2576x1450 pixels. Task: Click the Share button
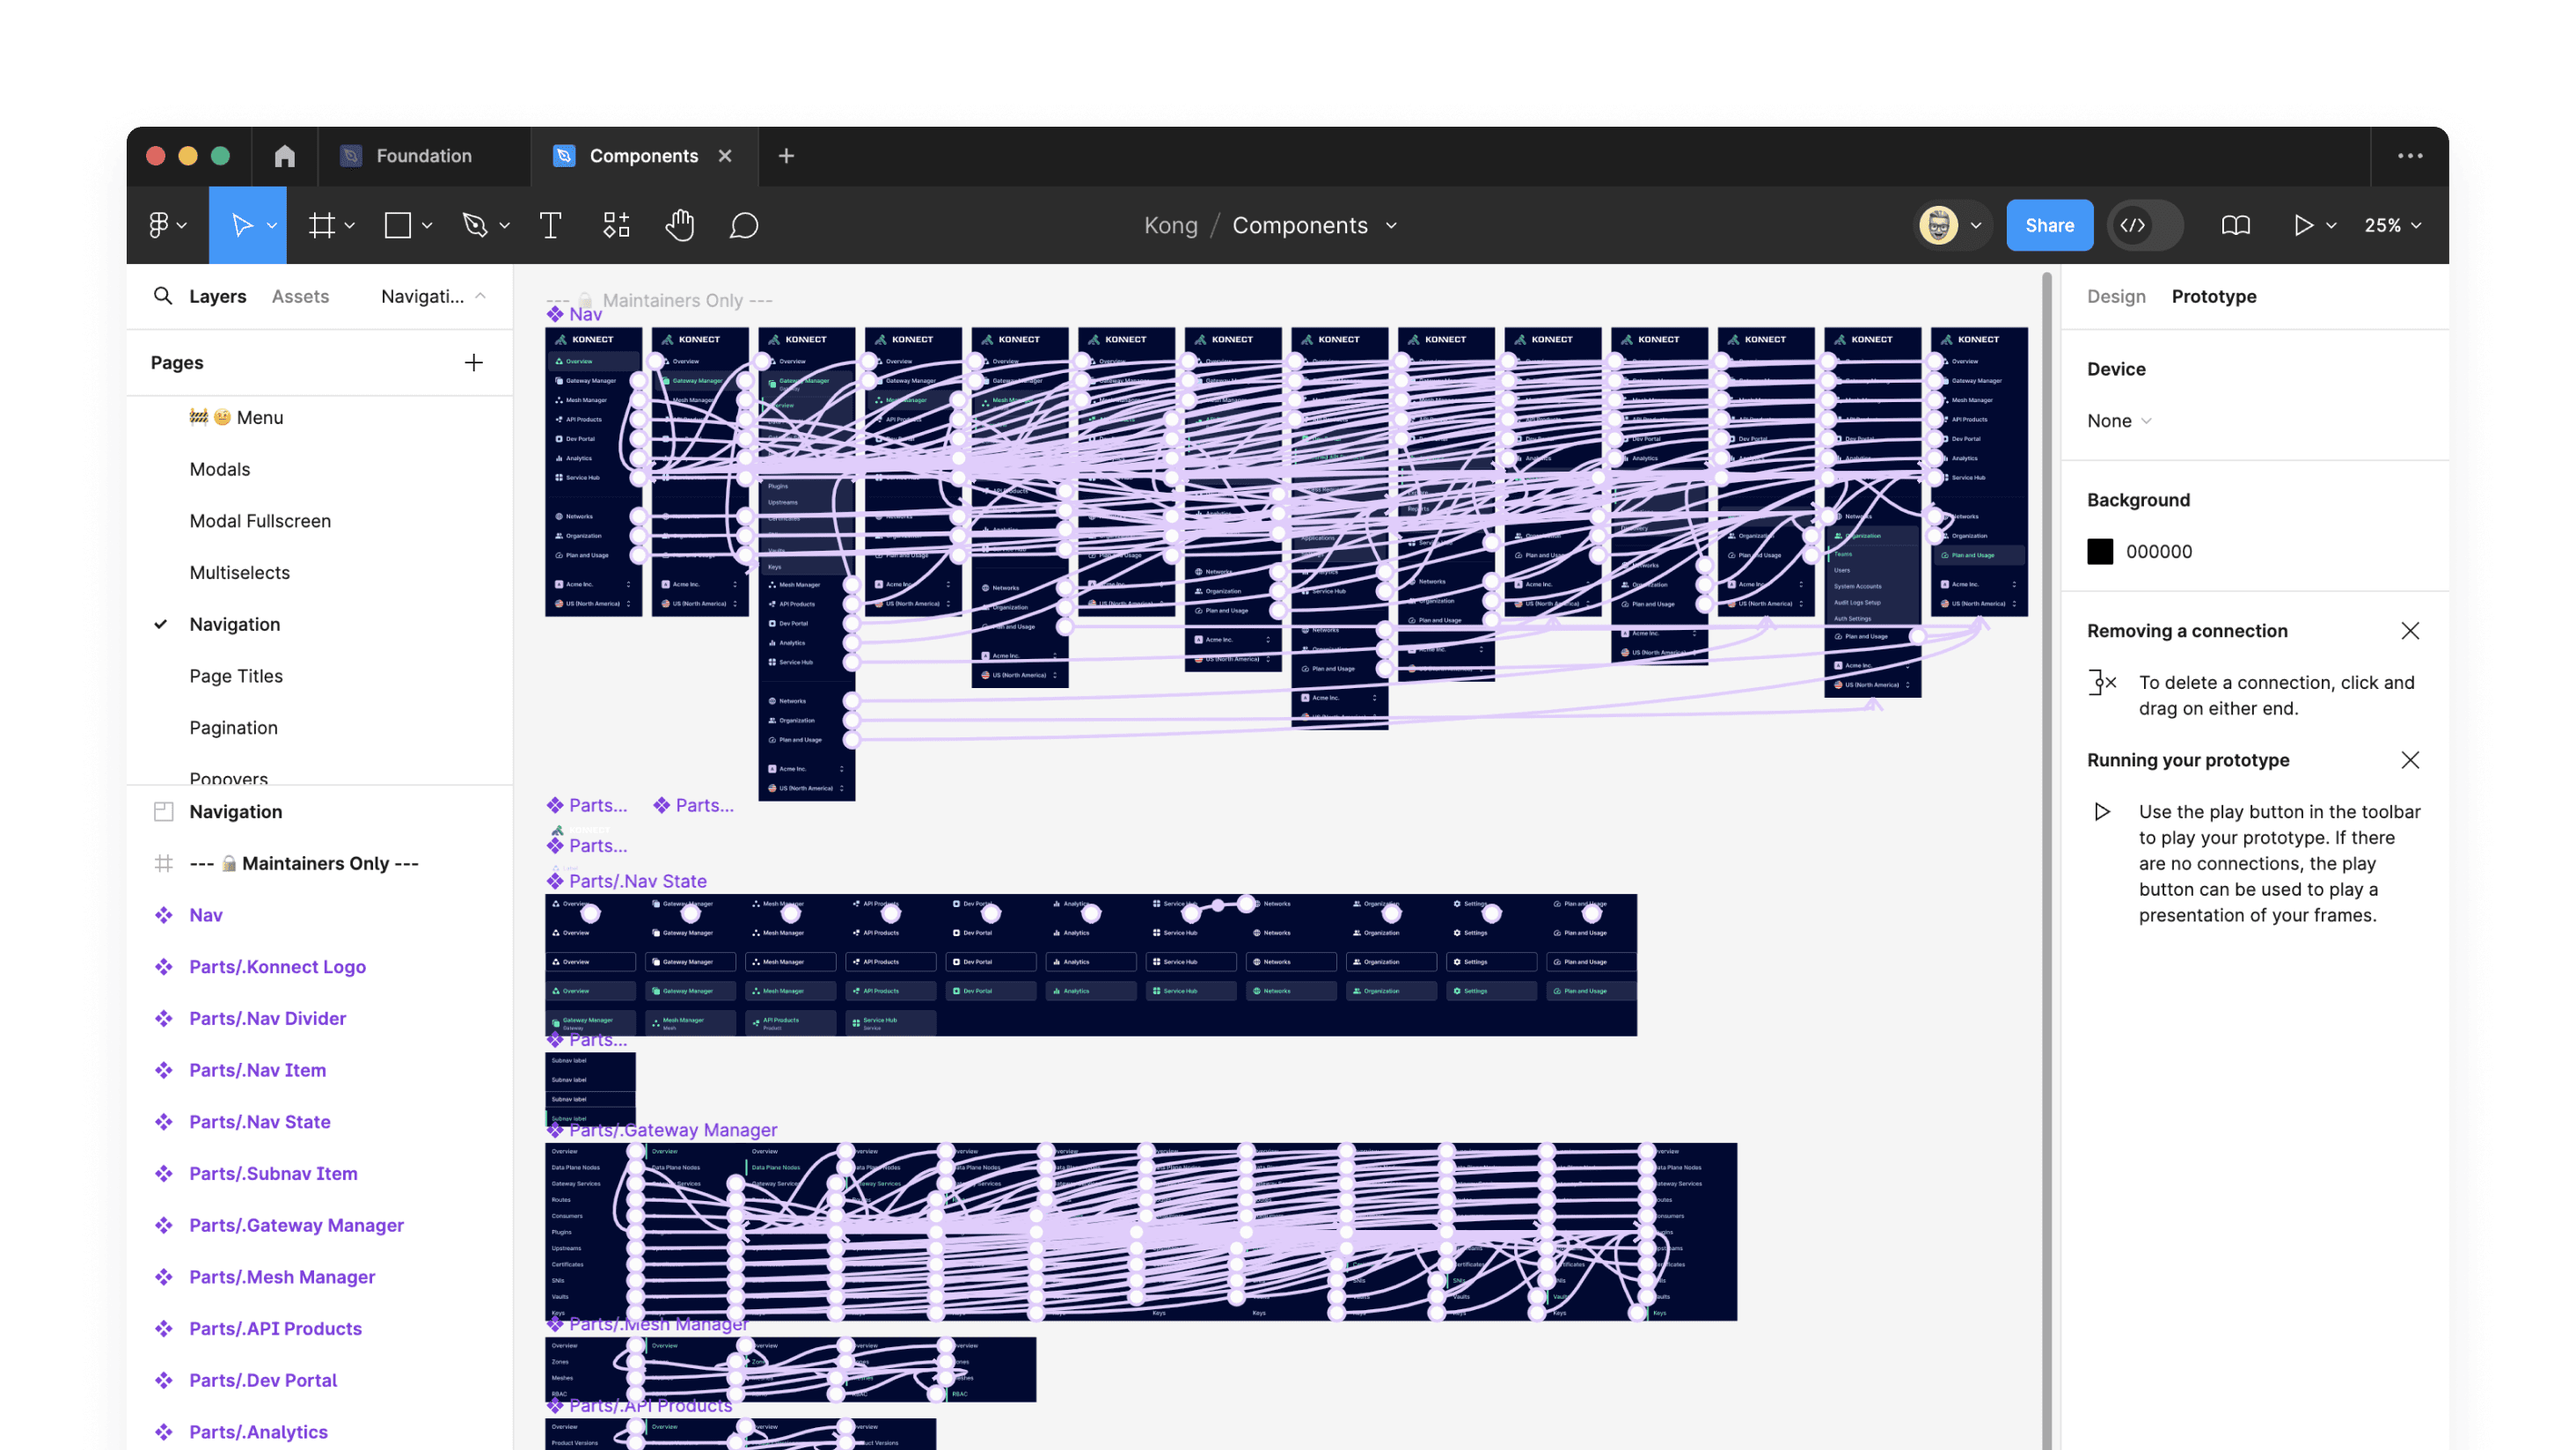tap(2049, 225)
